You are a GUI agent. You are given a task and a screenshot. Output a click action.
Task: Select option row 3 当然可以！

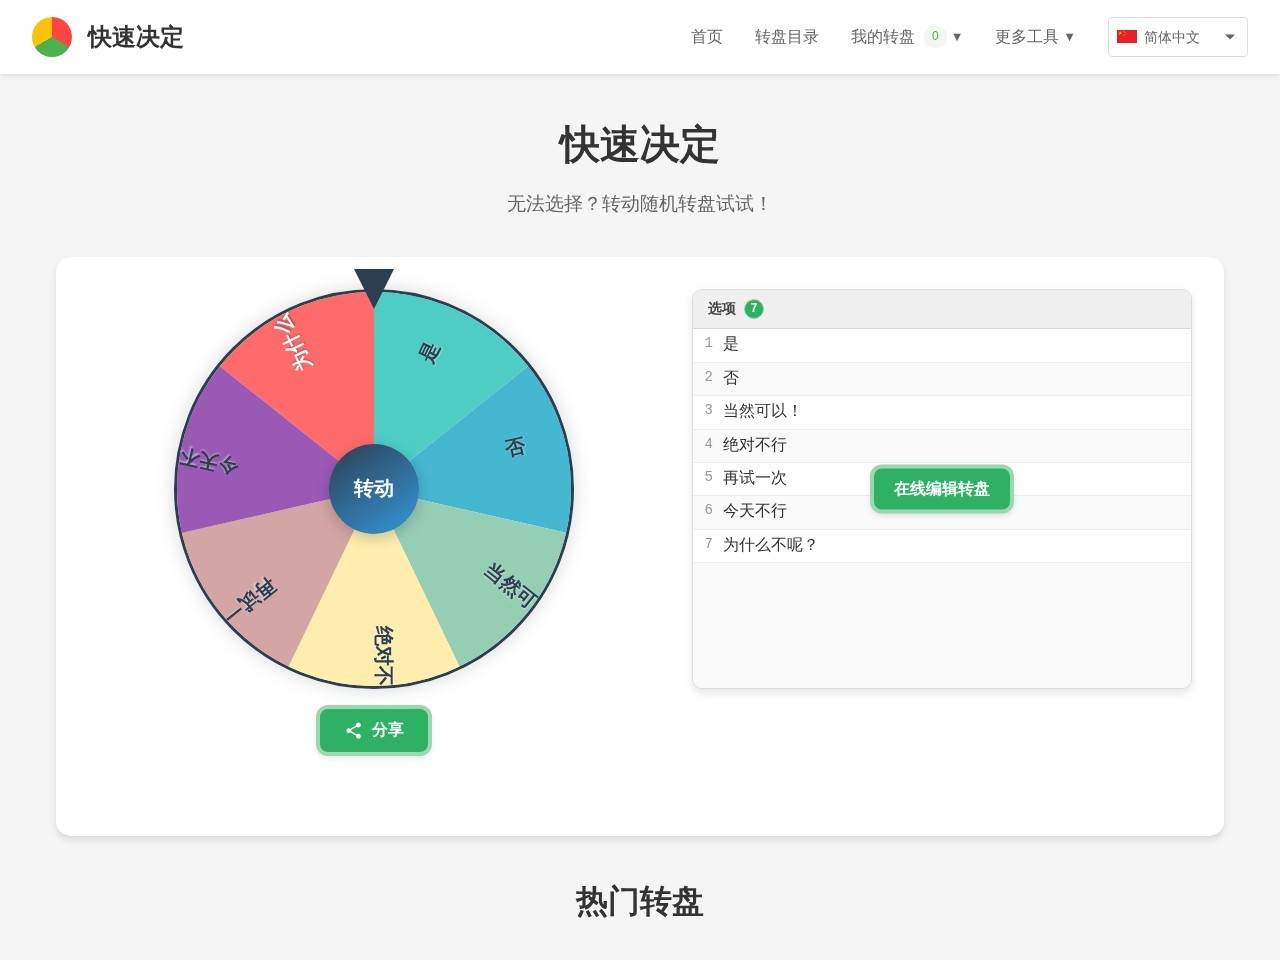(x=942, y=411)
